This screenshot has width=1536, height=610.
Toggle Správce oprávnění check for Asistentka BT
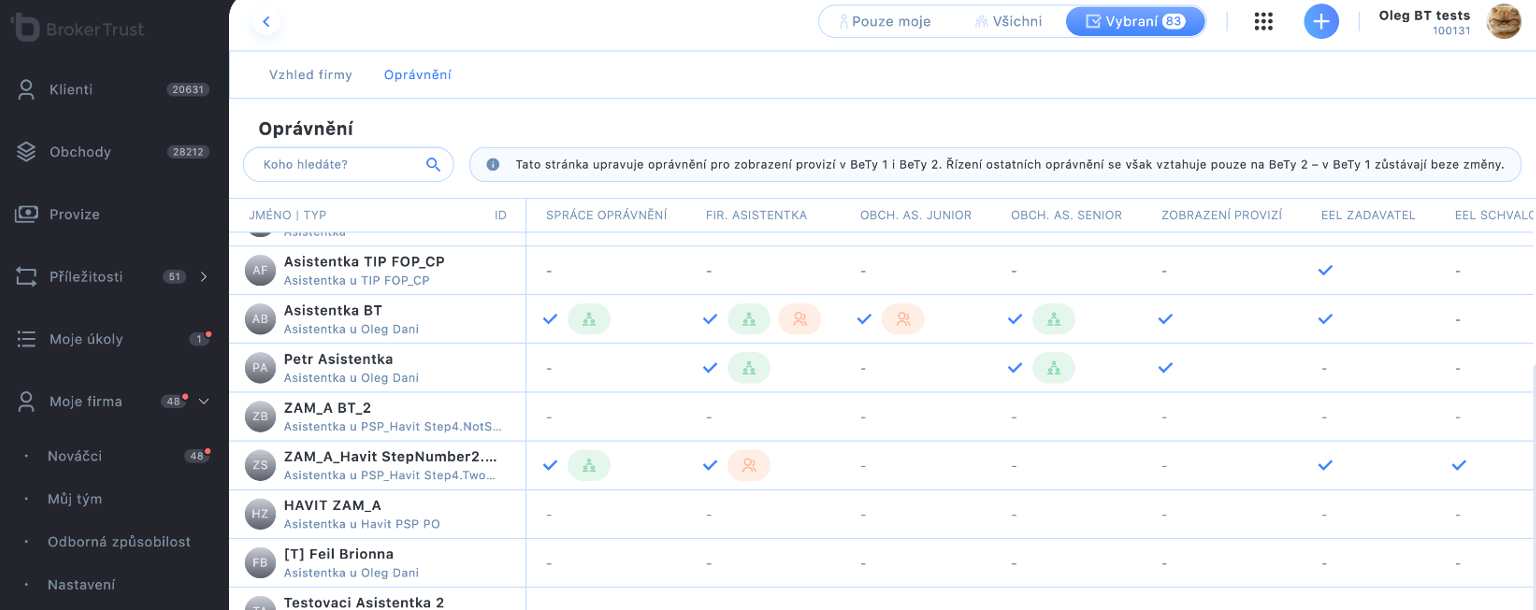tap(550, 319)
